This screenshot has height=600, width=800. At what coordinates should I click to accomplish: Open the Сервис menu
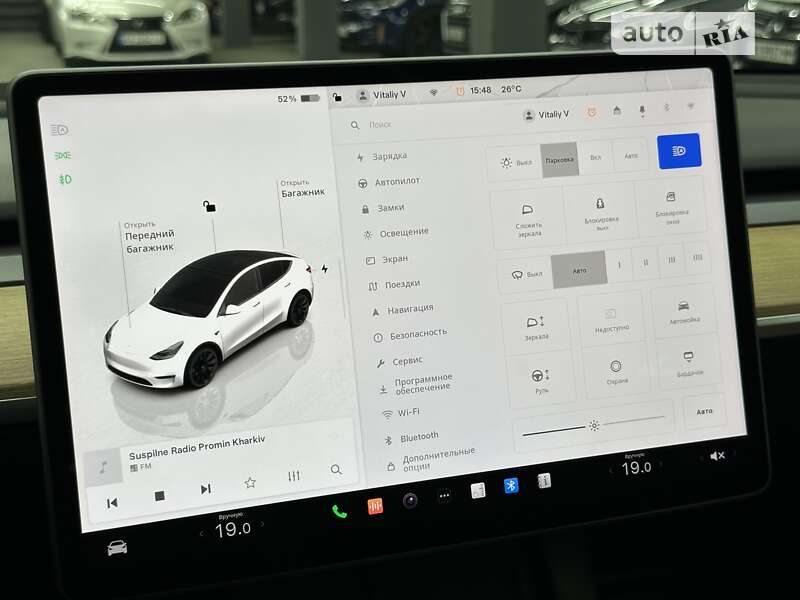click(400, 361)
